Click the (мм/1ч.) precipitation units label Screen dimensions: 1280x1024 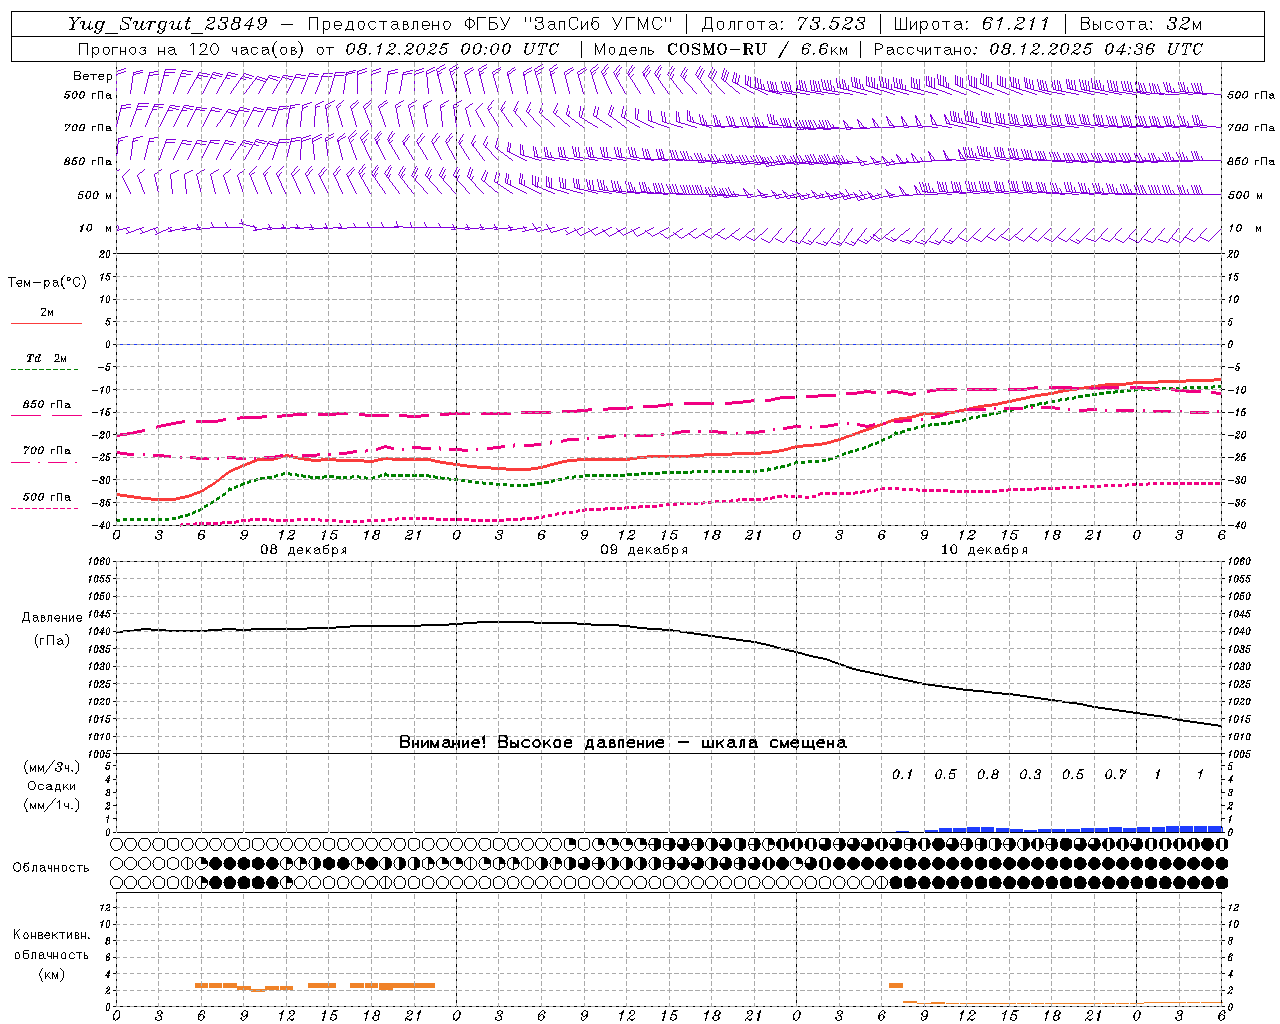coord(52,805)
